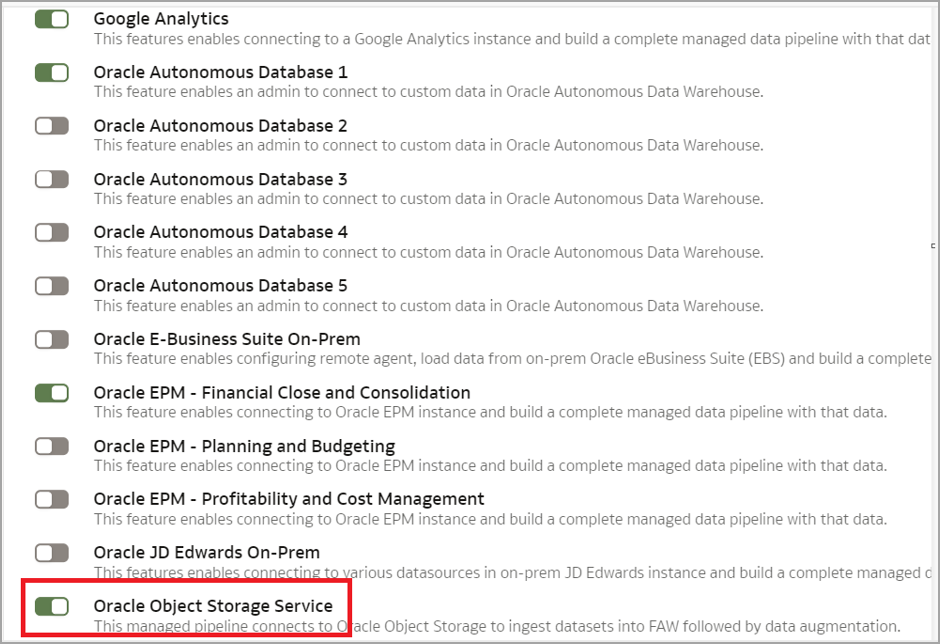The width and height of the screenshot is (940, 644).
Task: Disable EPM Financial Close and Consolidation toggle
Action: (x=51, y=393)
